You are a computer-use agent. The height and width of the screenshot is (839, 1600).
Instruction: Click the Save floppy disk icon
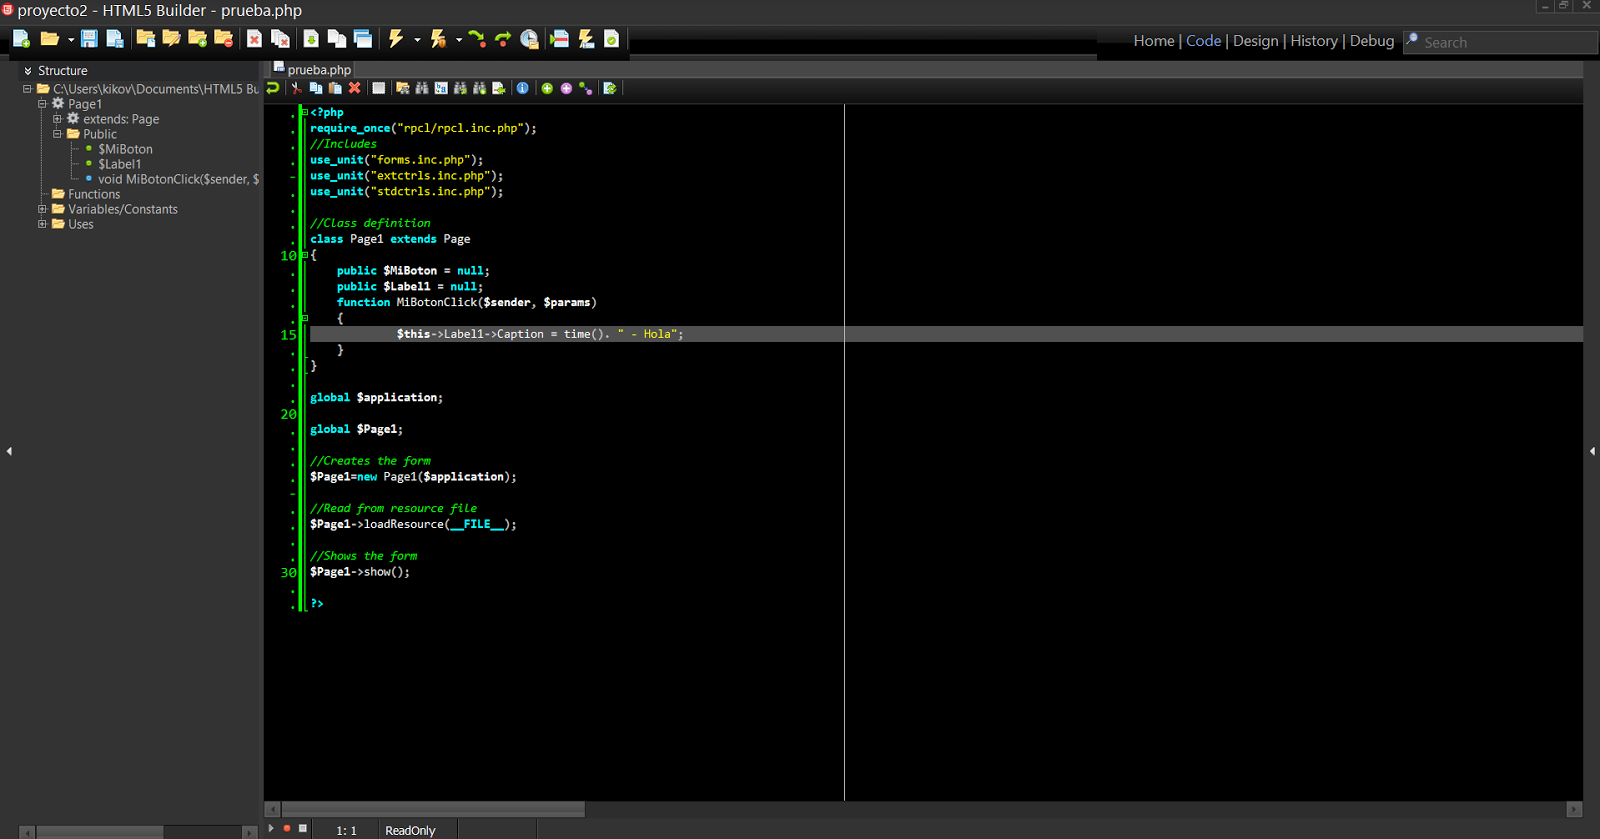click(89, 39)
